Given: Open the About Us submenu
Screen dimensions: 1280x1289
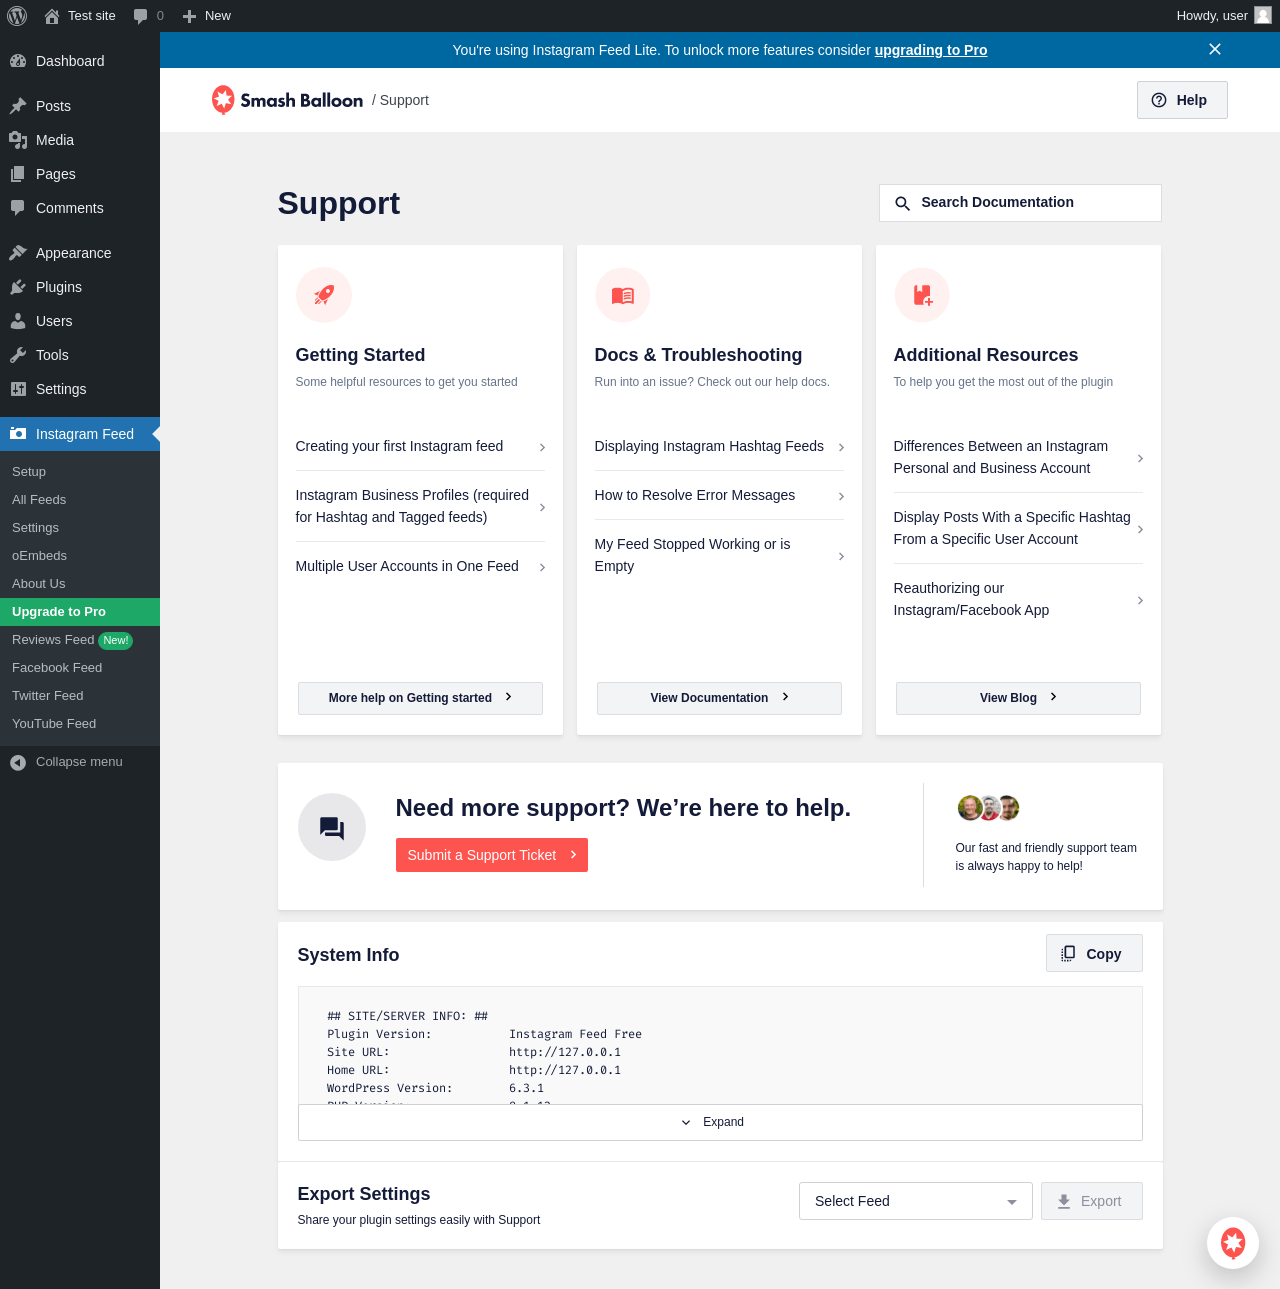Looking at the screenshot, I should [x=80, y=584].
